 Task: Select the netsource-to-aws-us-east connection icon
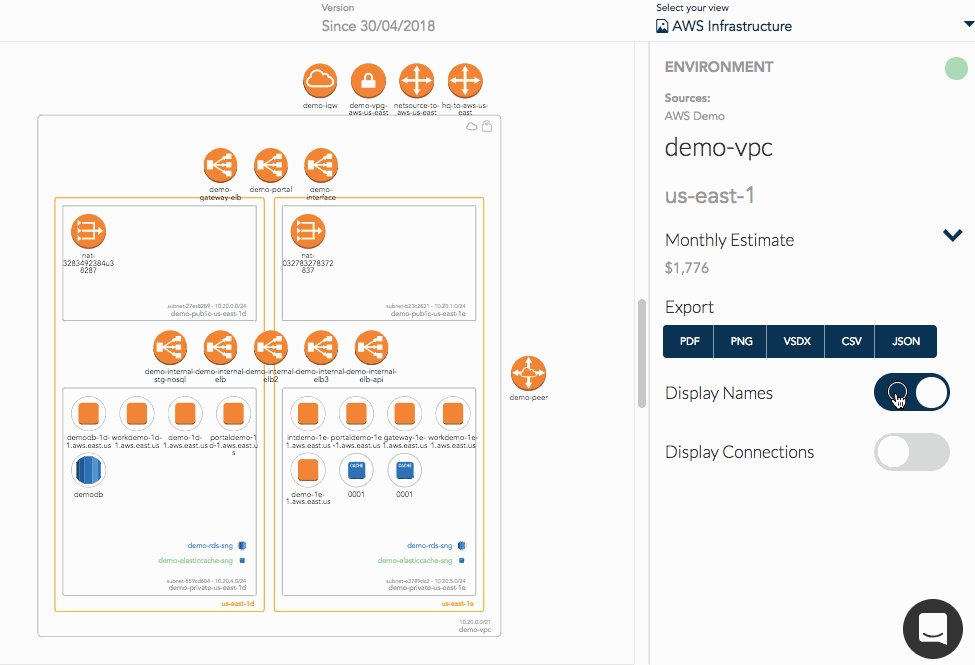[x=417, y=81]
